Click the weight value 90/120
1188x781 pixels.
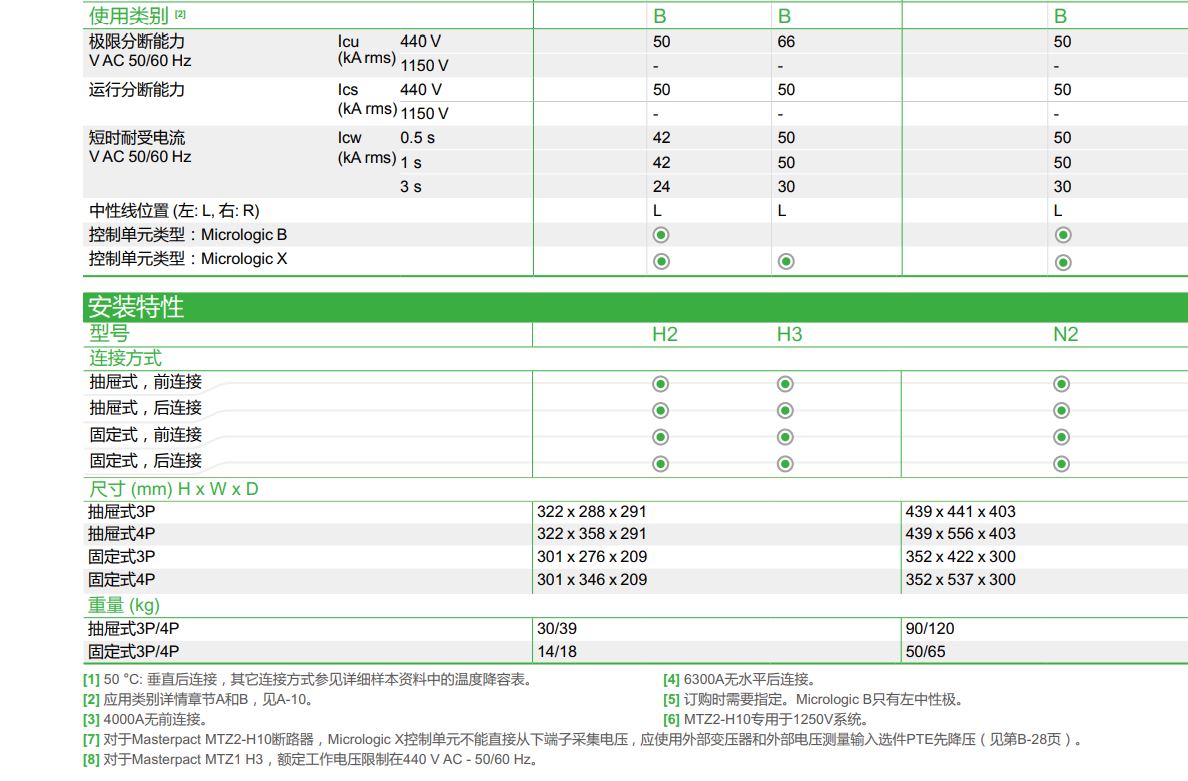pos(930,629)
